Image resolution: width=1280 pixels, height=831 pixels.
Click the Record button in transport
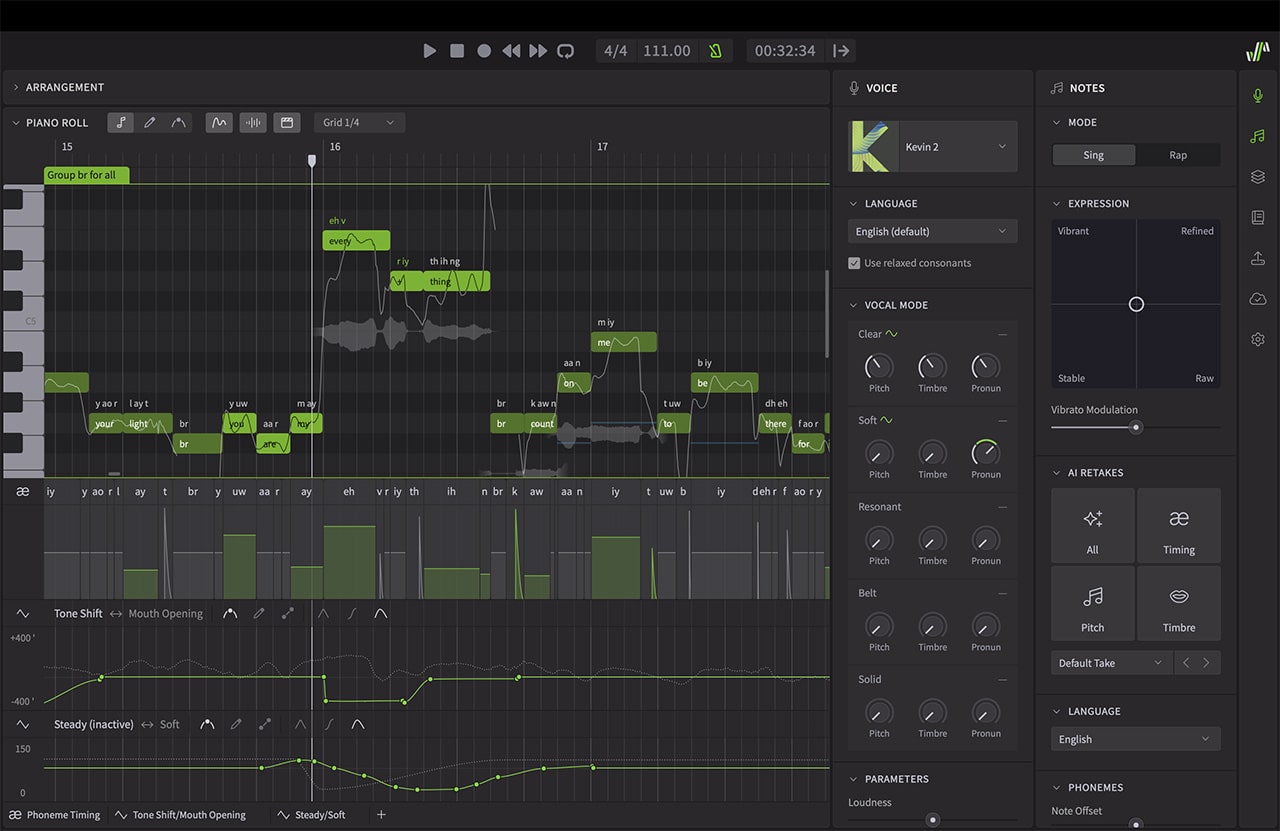pyautogui.click(x=484, y=51)
